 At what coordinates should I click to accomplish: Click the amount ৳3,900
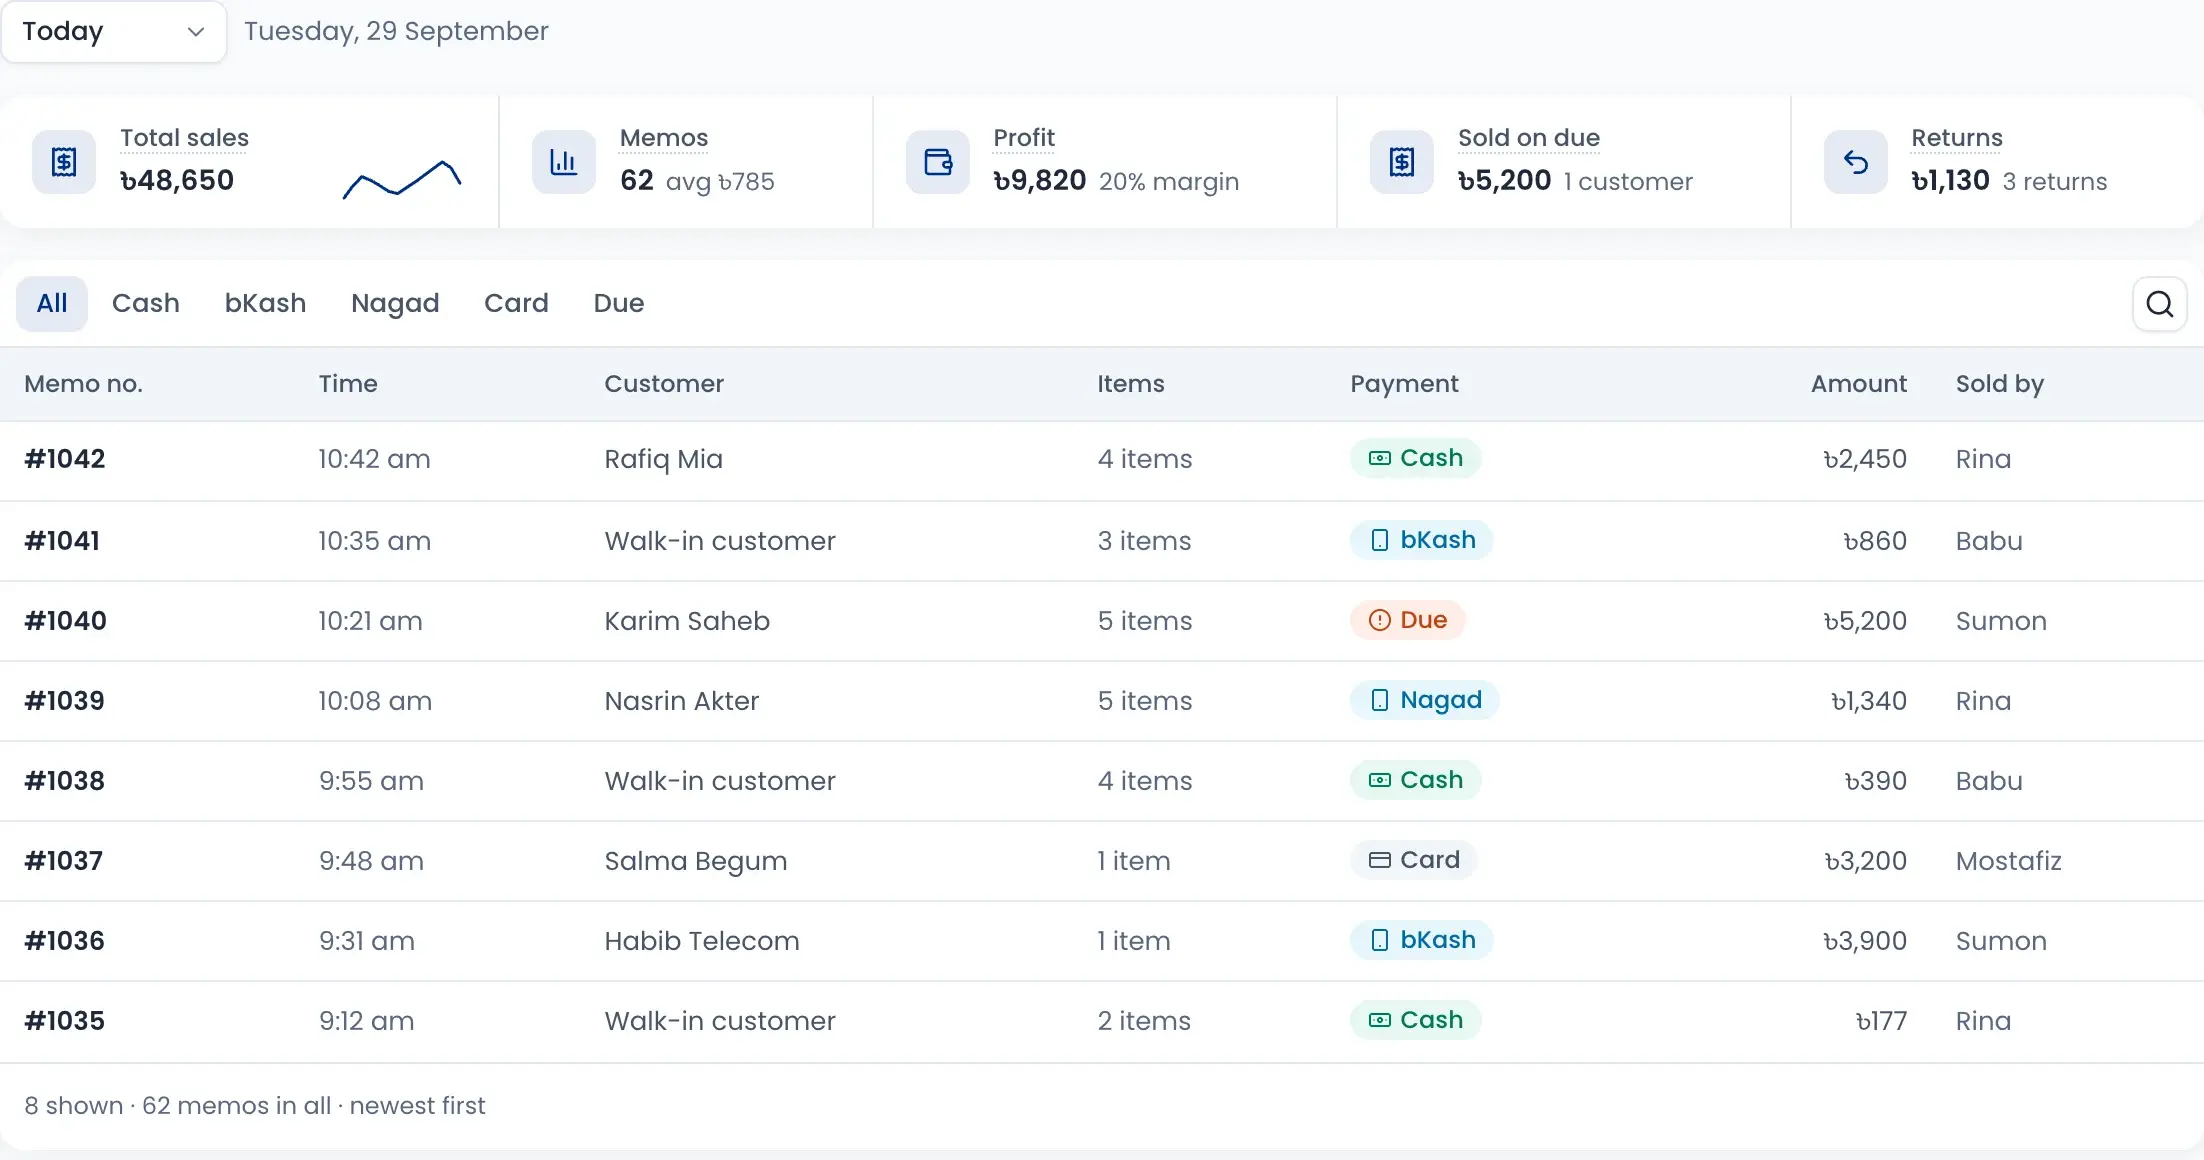coord(1864,941)
